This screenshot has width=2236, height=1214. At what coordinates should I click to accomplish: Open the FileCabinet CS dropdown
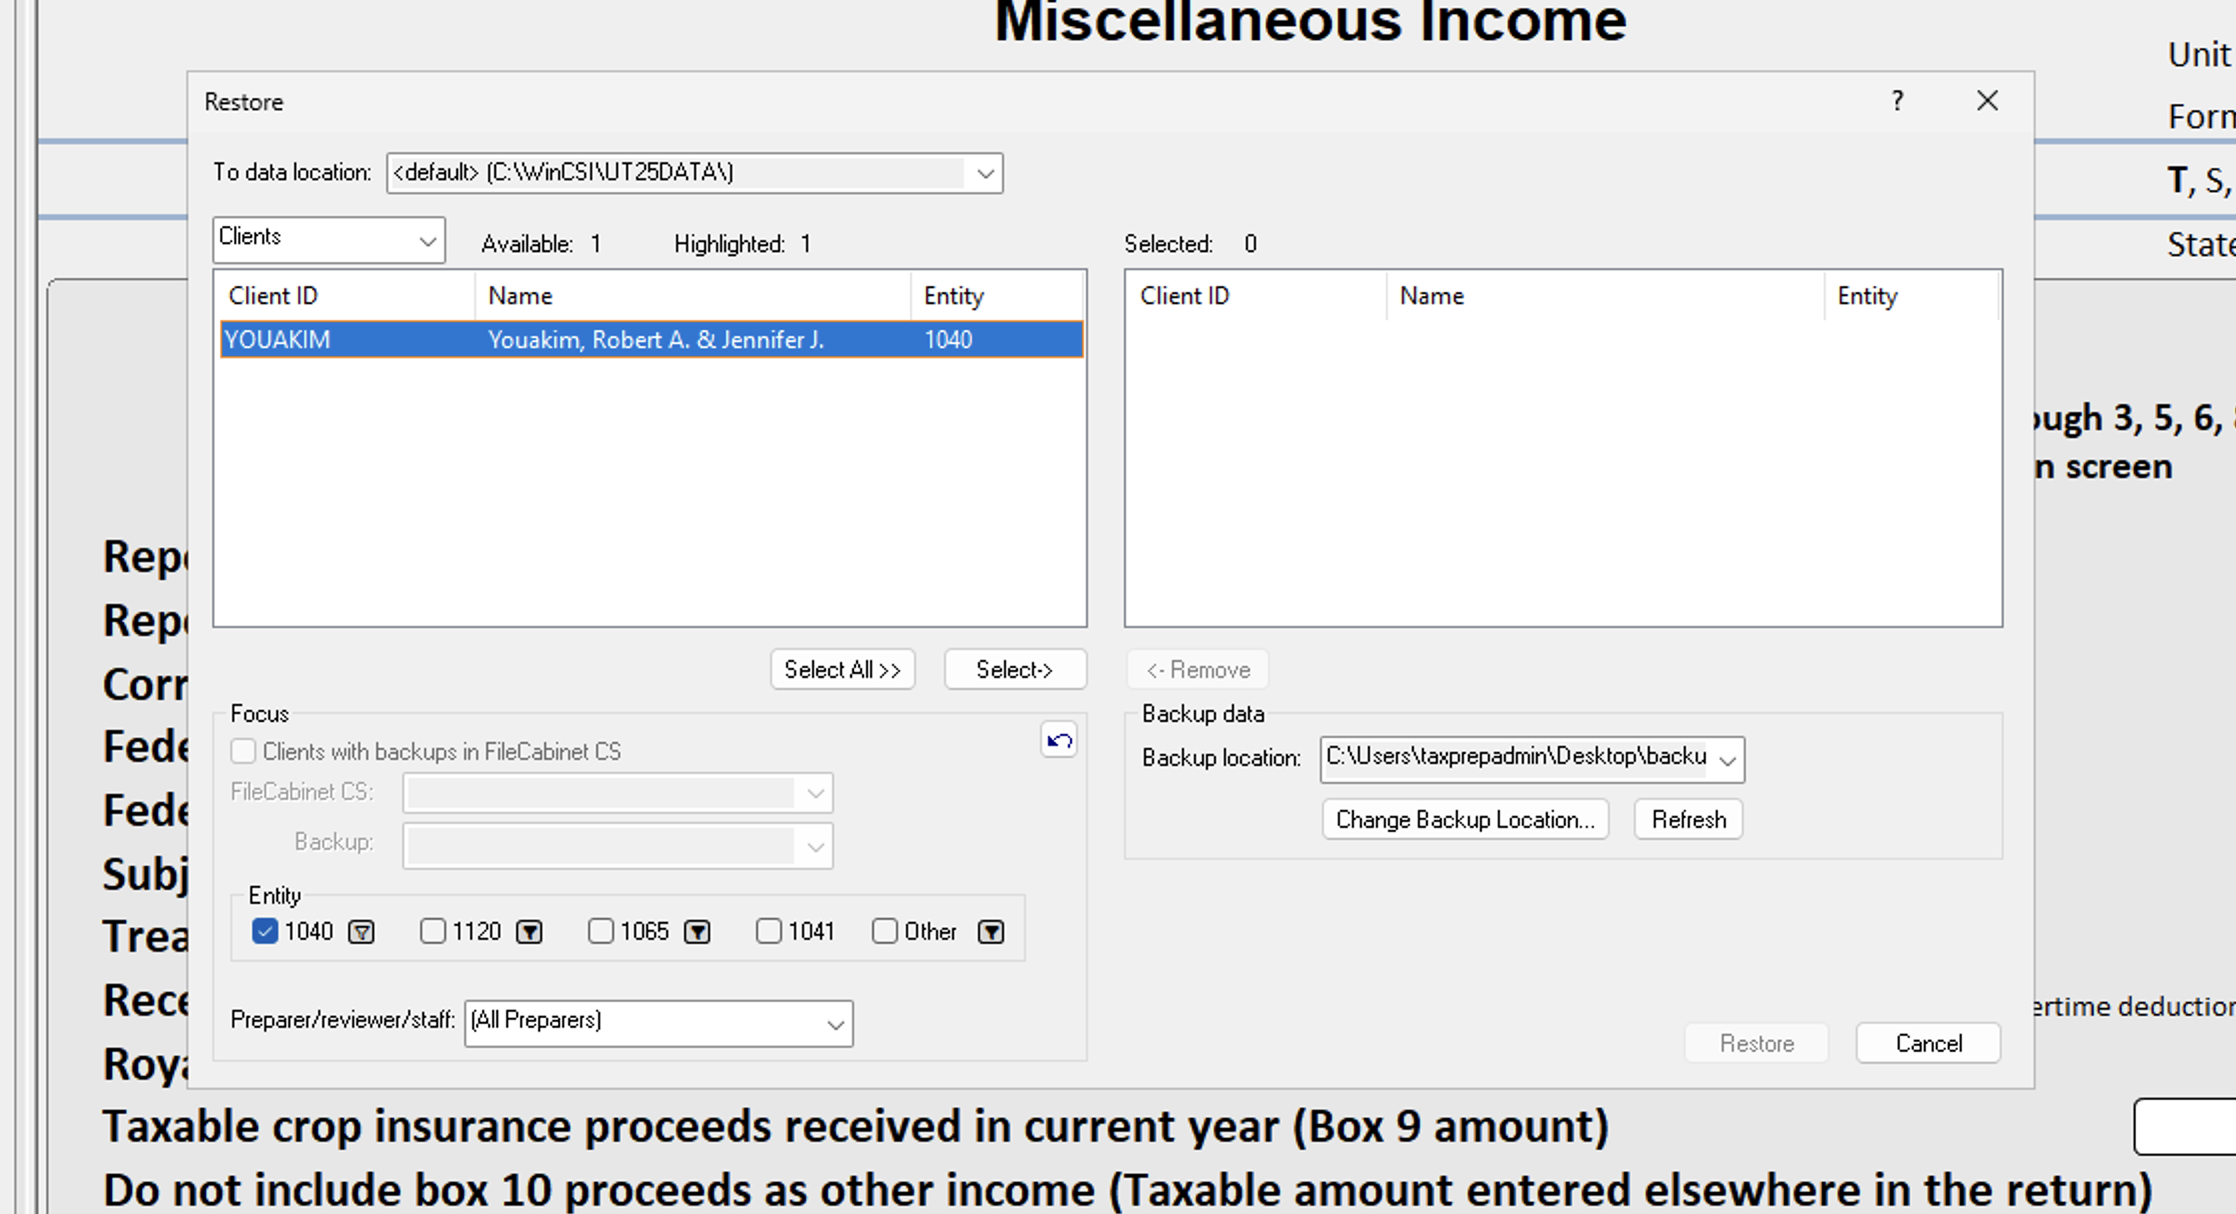(x=815, y=794)
